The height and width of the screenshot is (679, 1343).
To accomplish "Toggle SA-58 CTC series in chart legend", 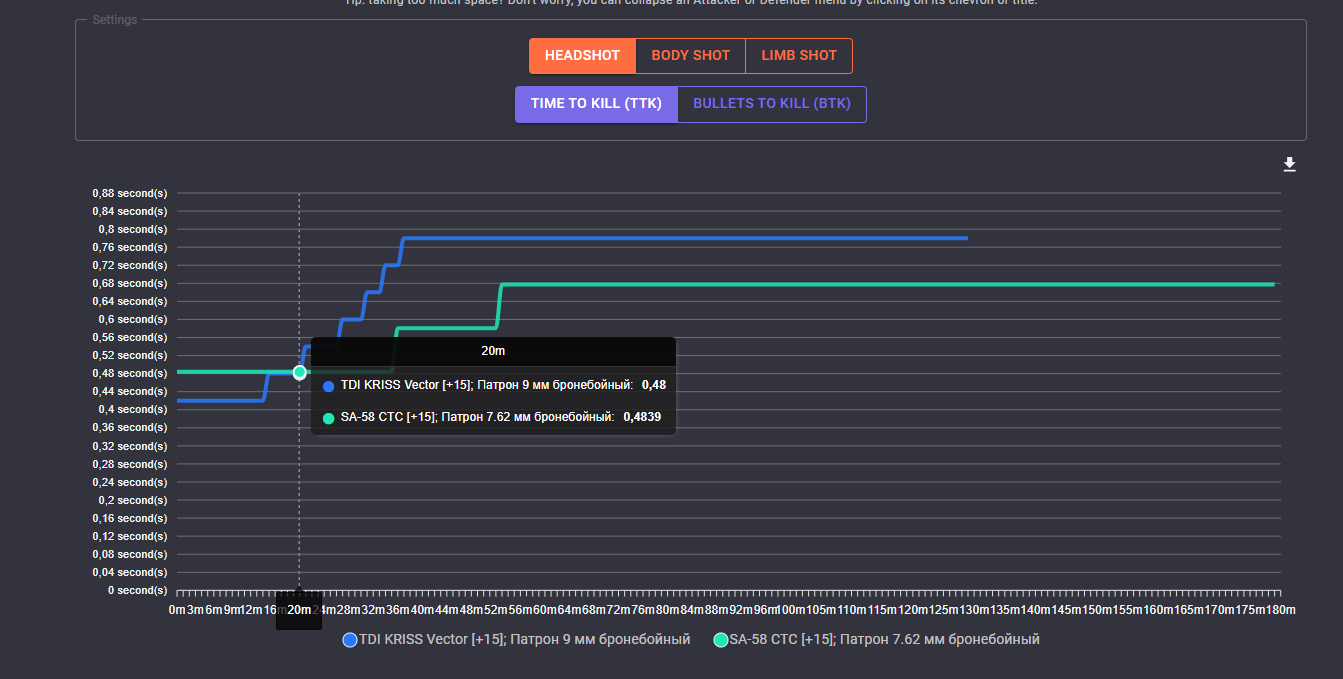I will [877, 639].
